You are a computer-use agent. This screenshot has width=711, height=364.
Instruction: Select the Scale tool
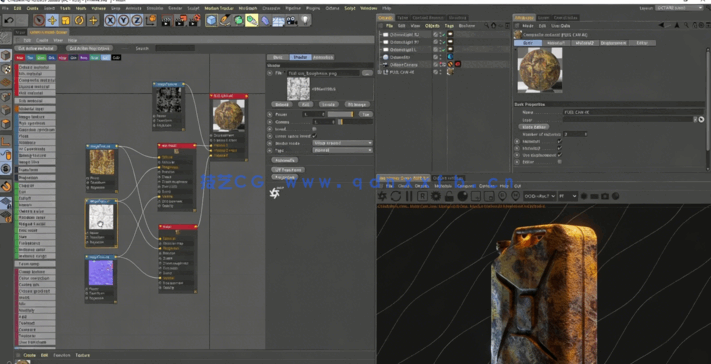[66, 20]
